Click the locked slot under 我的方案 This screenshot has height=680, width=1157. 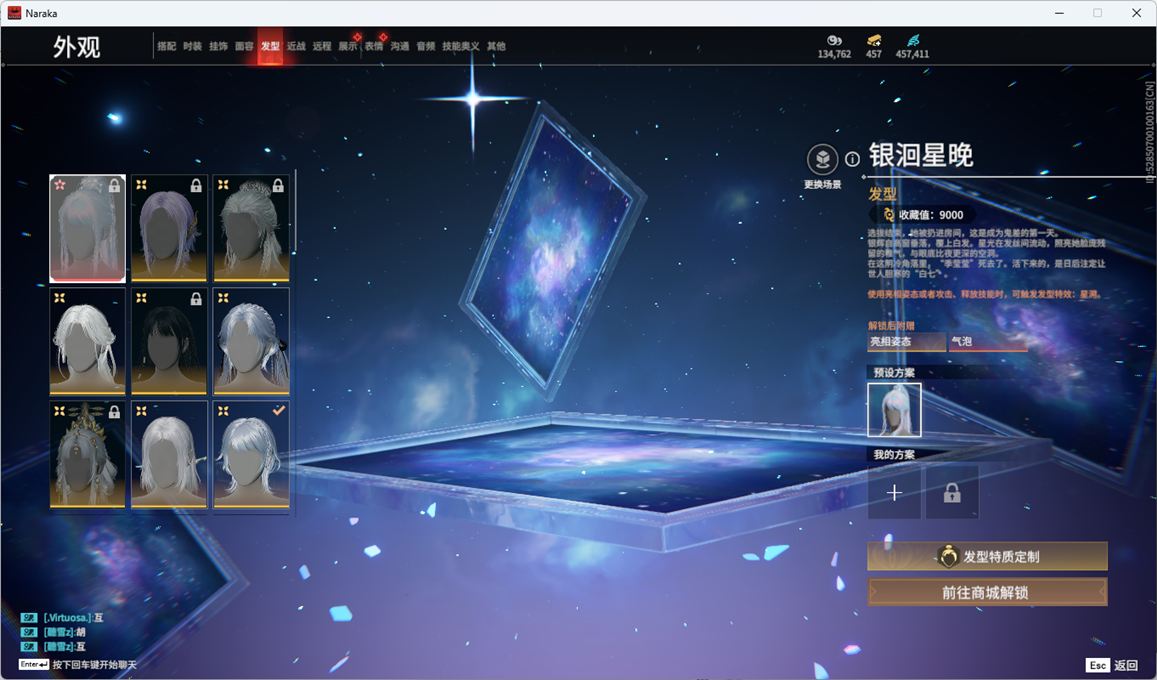[x=952, y=493]
